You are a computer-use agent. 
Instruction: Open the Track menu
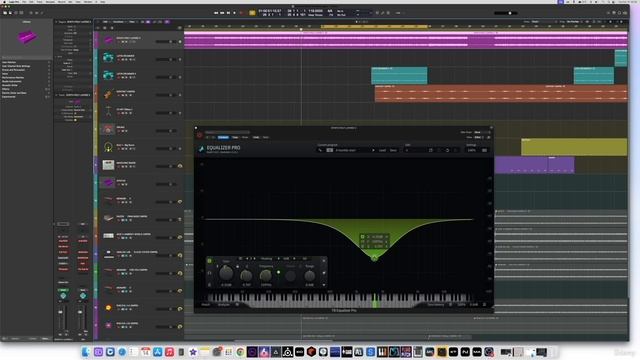(x=40, y=2)
